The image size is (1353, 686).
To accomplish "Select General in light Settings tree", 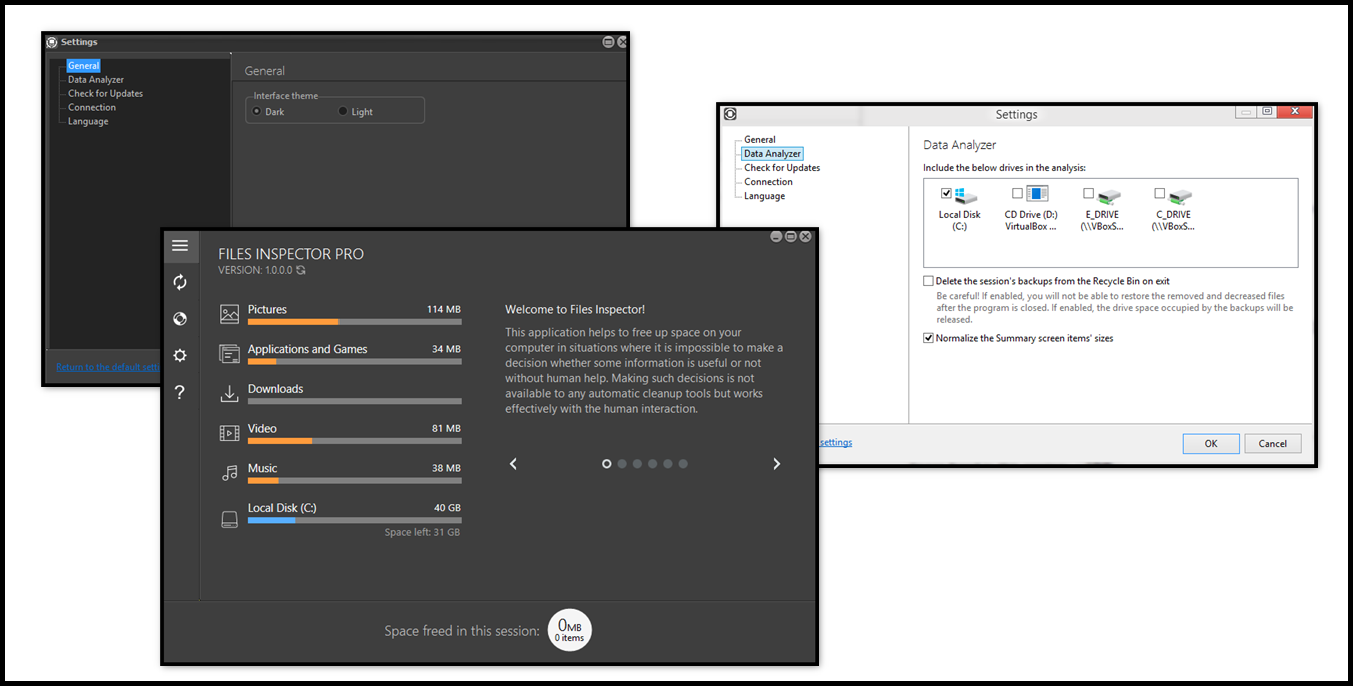I will pyautogui.click(x=760, y=140).
